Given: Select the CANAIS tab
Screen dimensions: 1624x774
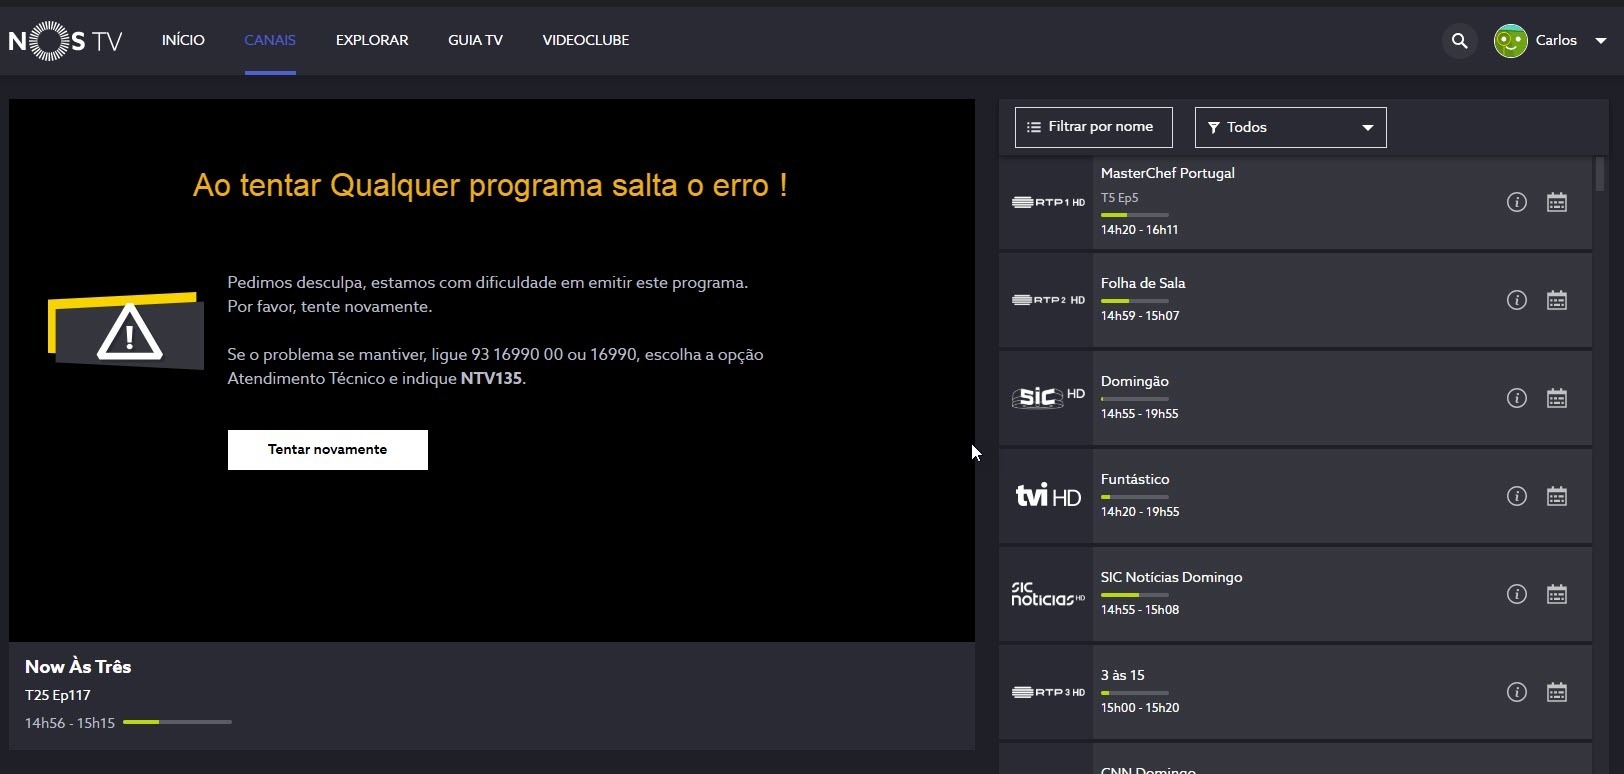Looking at the screenshot, I should (270, 40).
